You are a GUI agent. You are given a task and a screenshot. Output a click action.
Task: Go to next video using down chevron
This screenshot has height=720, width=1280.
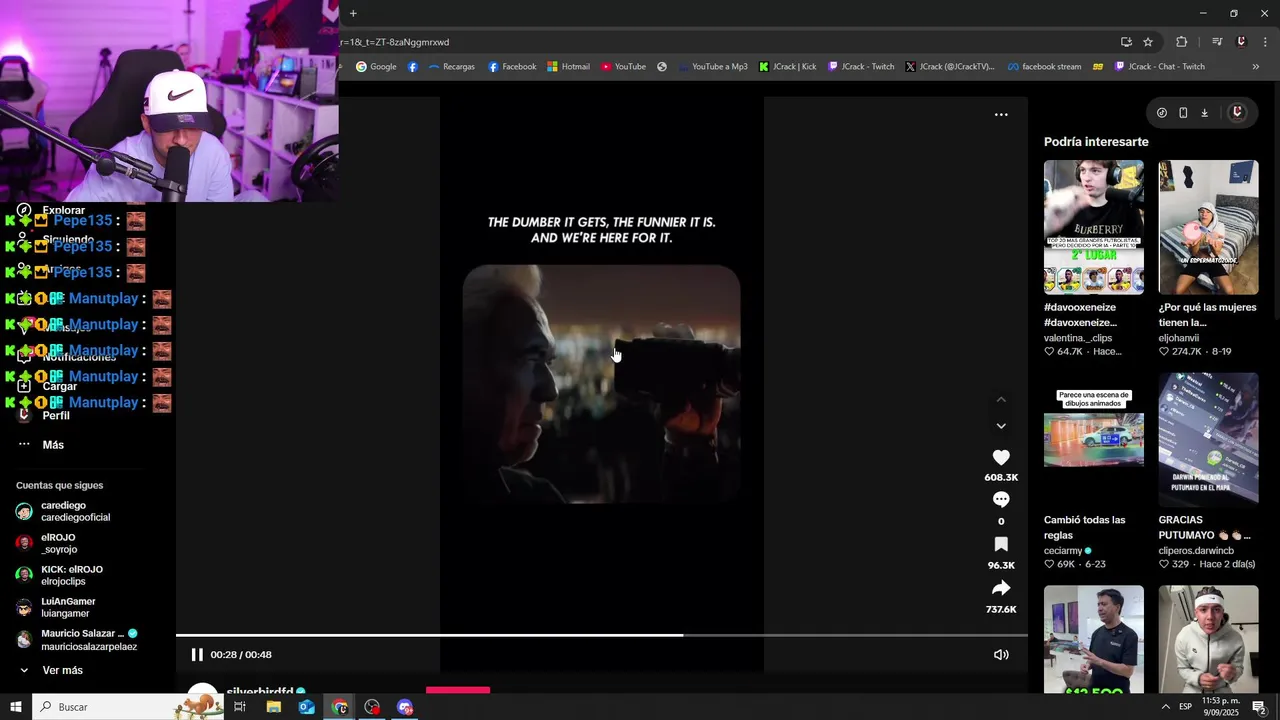coord(1001,426)
